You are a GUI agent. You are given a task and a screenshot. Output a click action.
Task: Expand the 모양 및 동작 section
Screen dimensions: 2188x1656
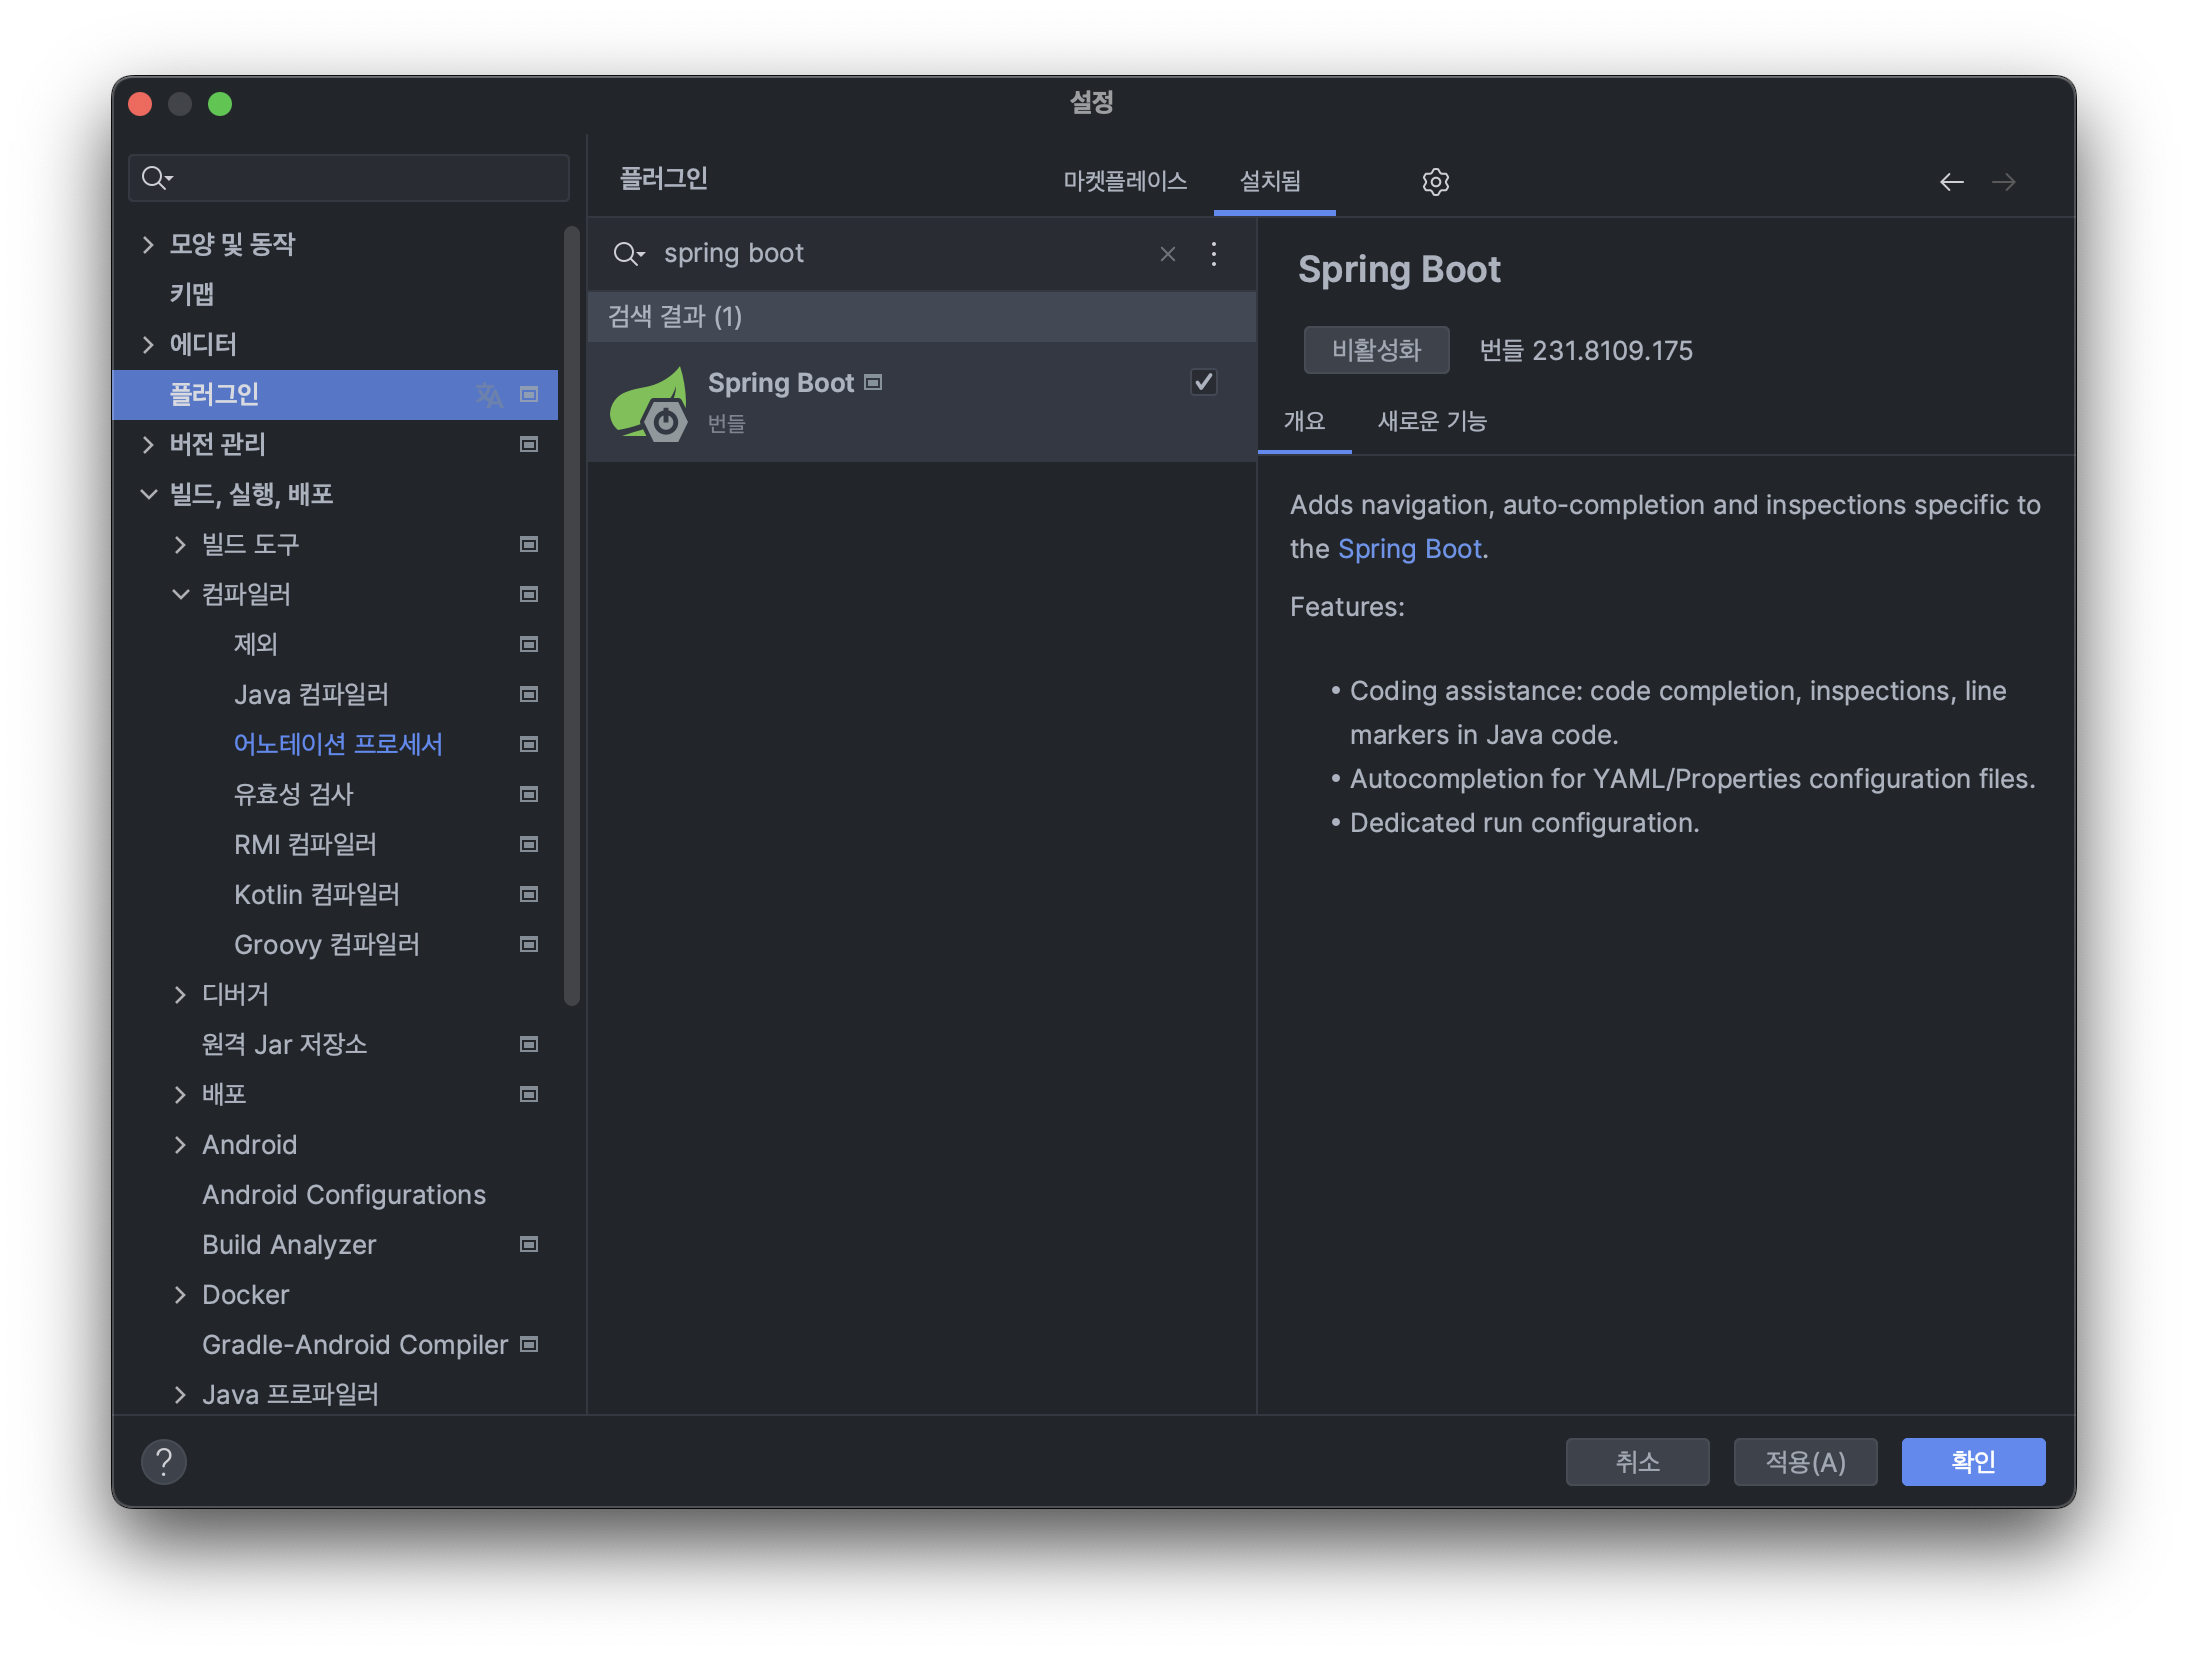148,244
